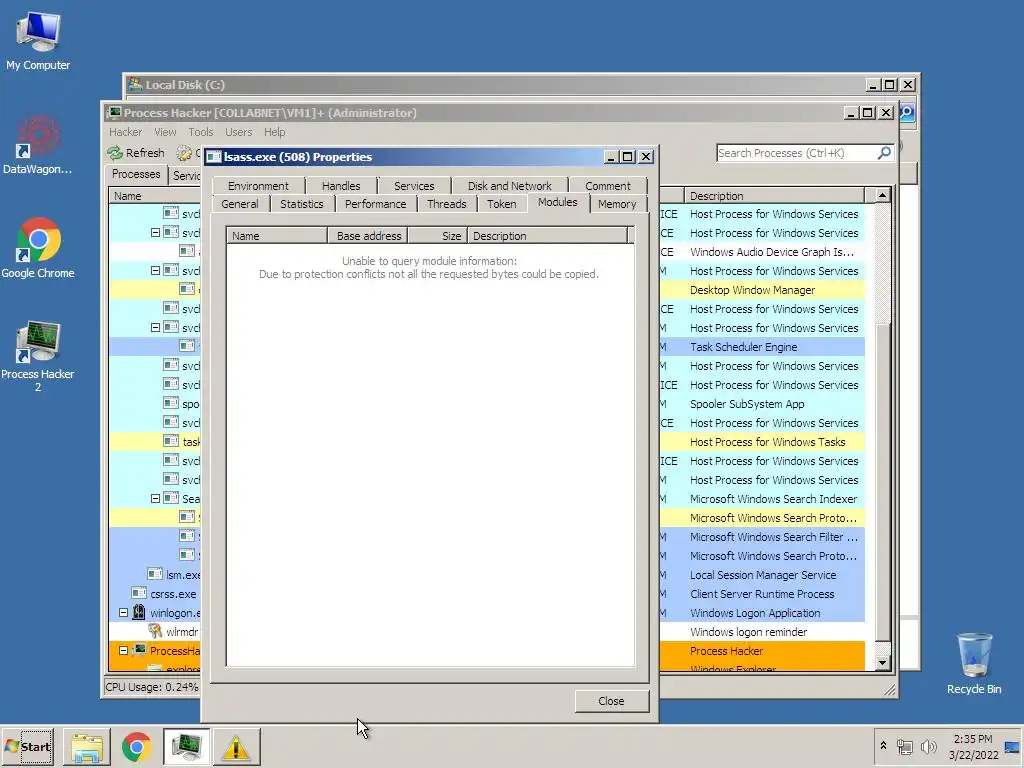Open the Services tab in lsass properties
Viewport: 1024px width, 768px height.
pos(414,186)
